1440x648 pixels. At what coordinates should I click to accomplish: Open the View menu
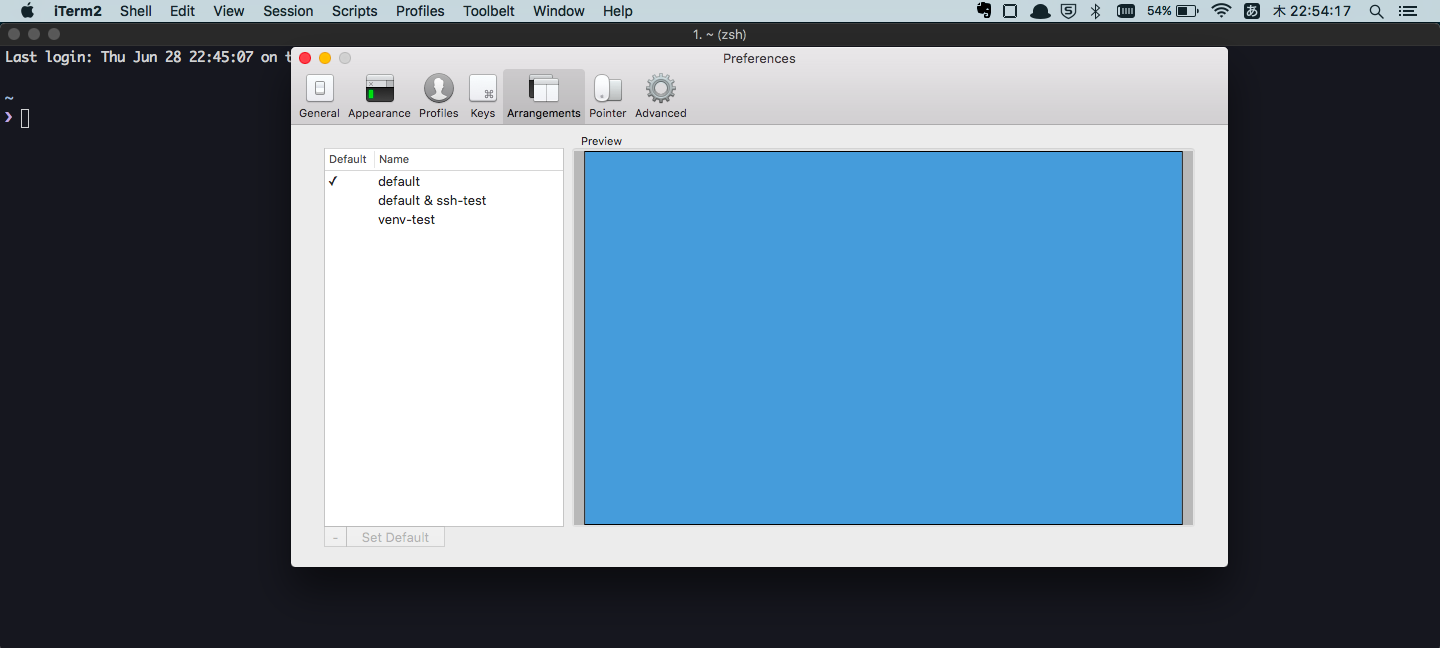[x=229, y=11]
